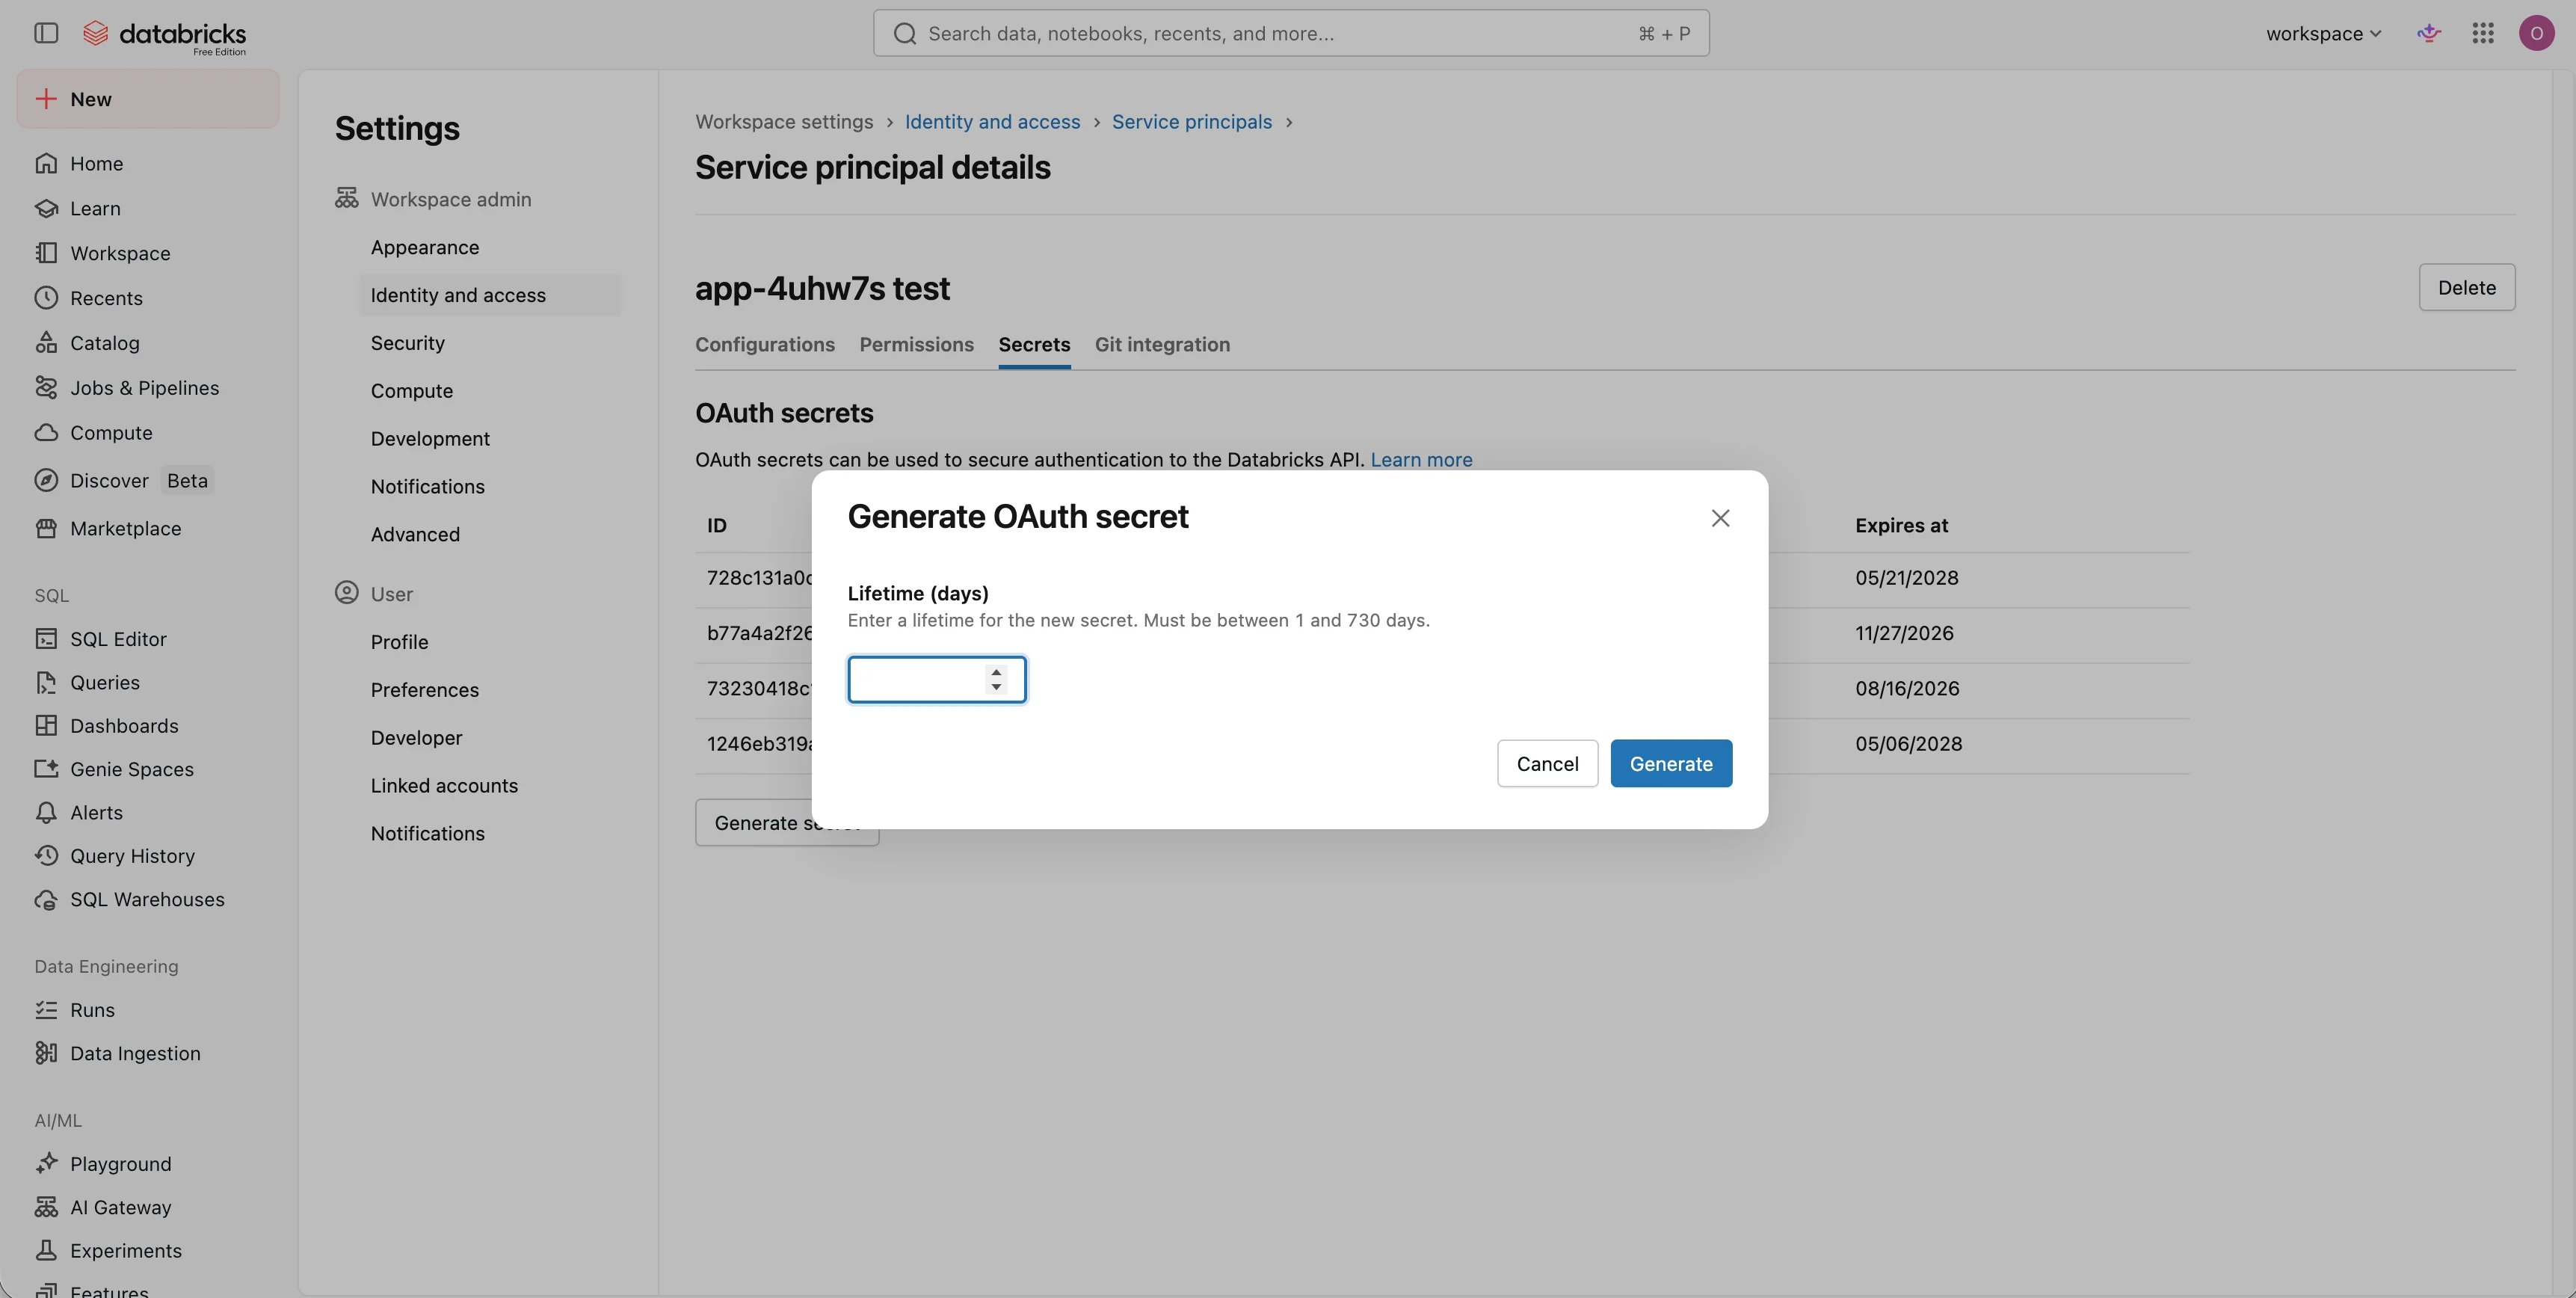Image resolution: width=2576 pixels, height=1298 pixels.
Task: Go to Home in the sidebar
Action: click(148, 163)
